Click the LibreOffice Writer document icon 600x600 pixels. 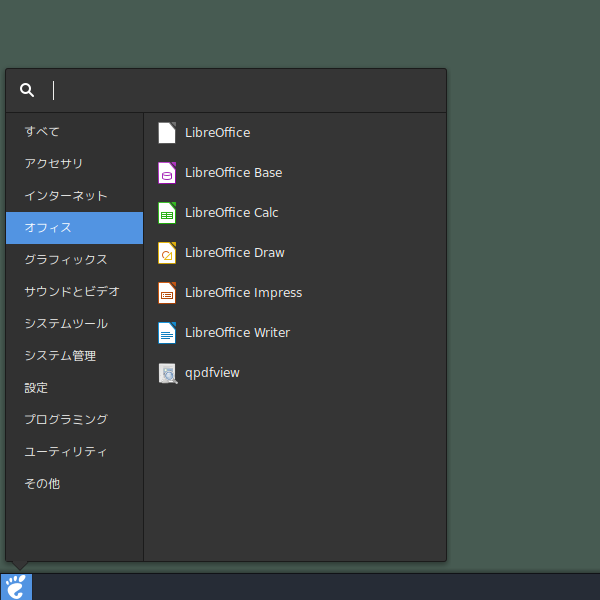coord(167,333)
